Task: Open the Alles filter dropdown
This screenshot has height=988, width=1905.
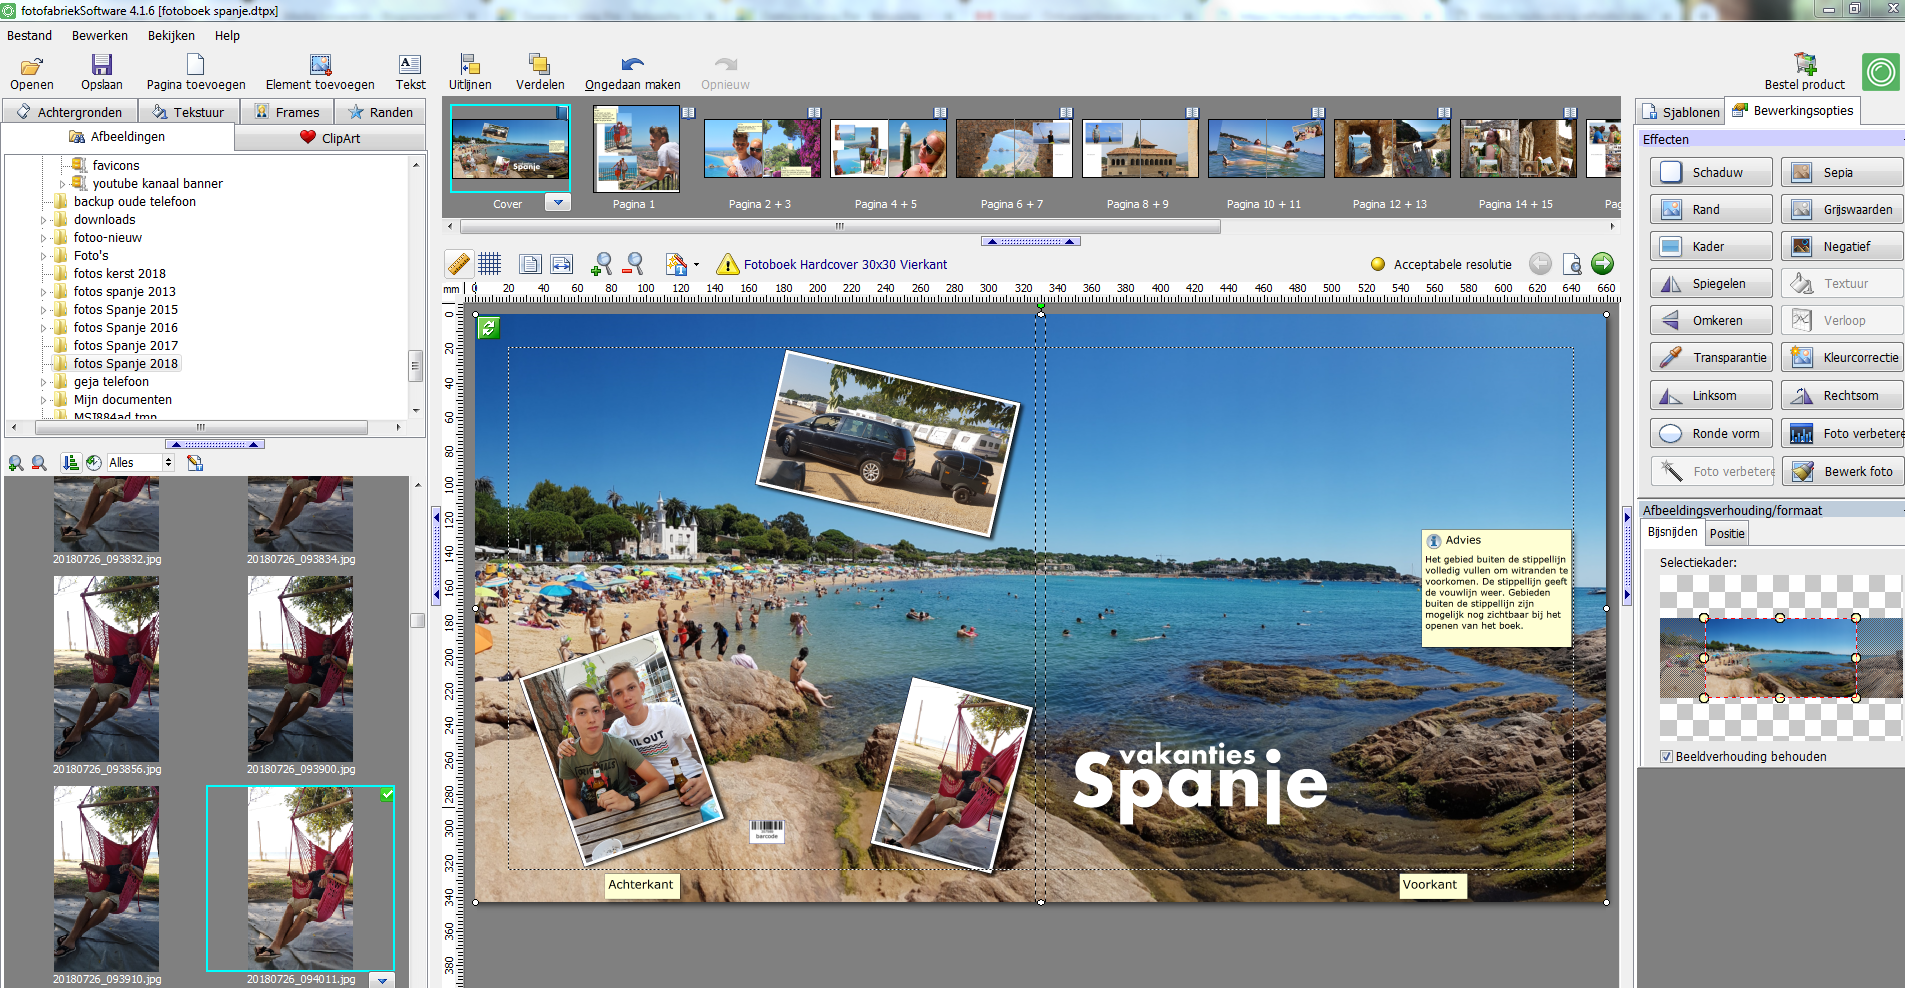Action: pyautogui.click(x=168, y=463)
